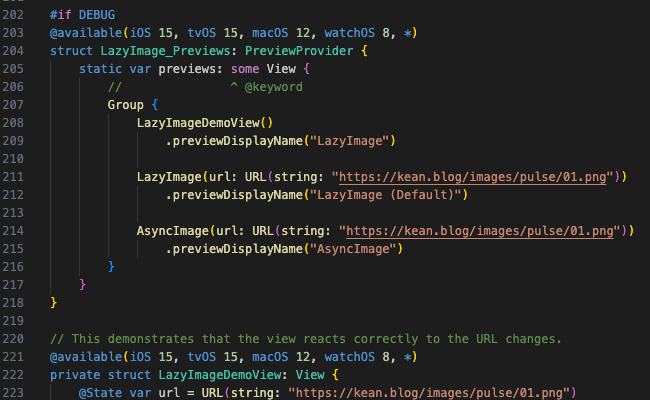Click the pink closing brace on line 217
Screen dimensions: 650x400
(x=82, y=285)
